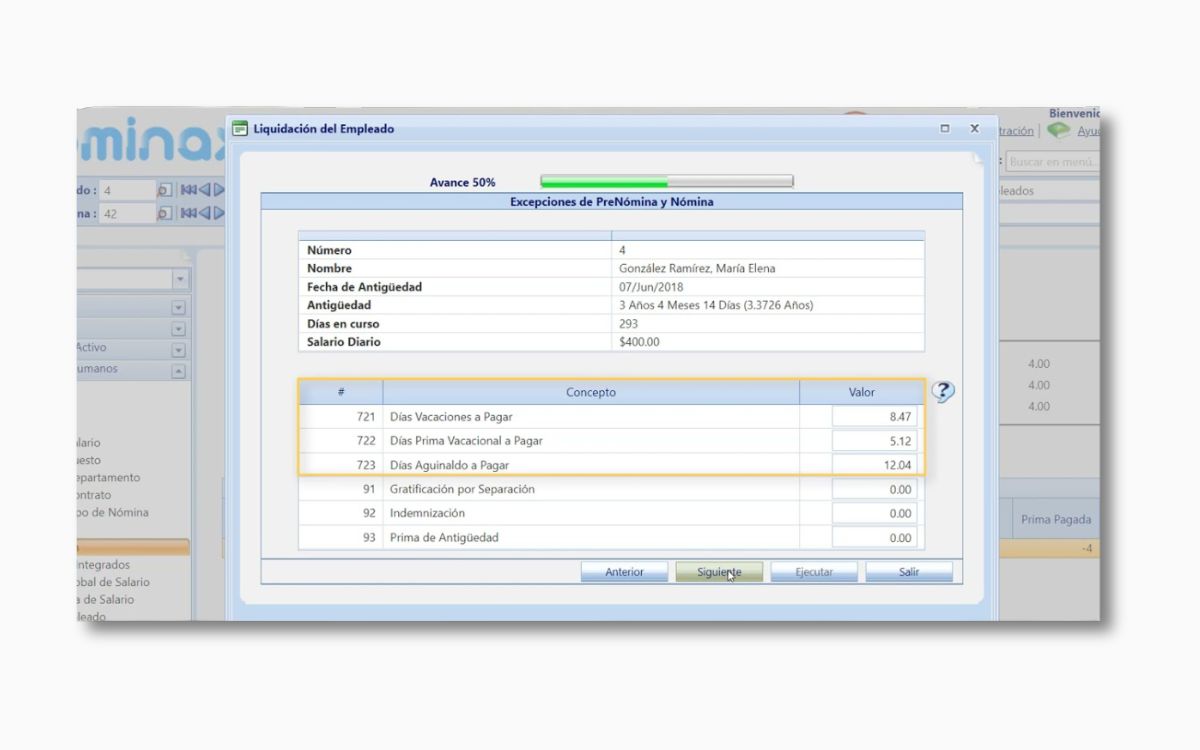The image size is (1200, 750).
Task: Go to first record in second navigation row
Action: [x=187, y=213]
